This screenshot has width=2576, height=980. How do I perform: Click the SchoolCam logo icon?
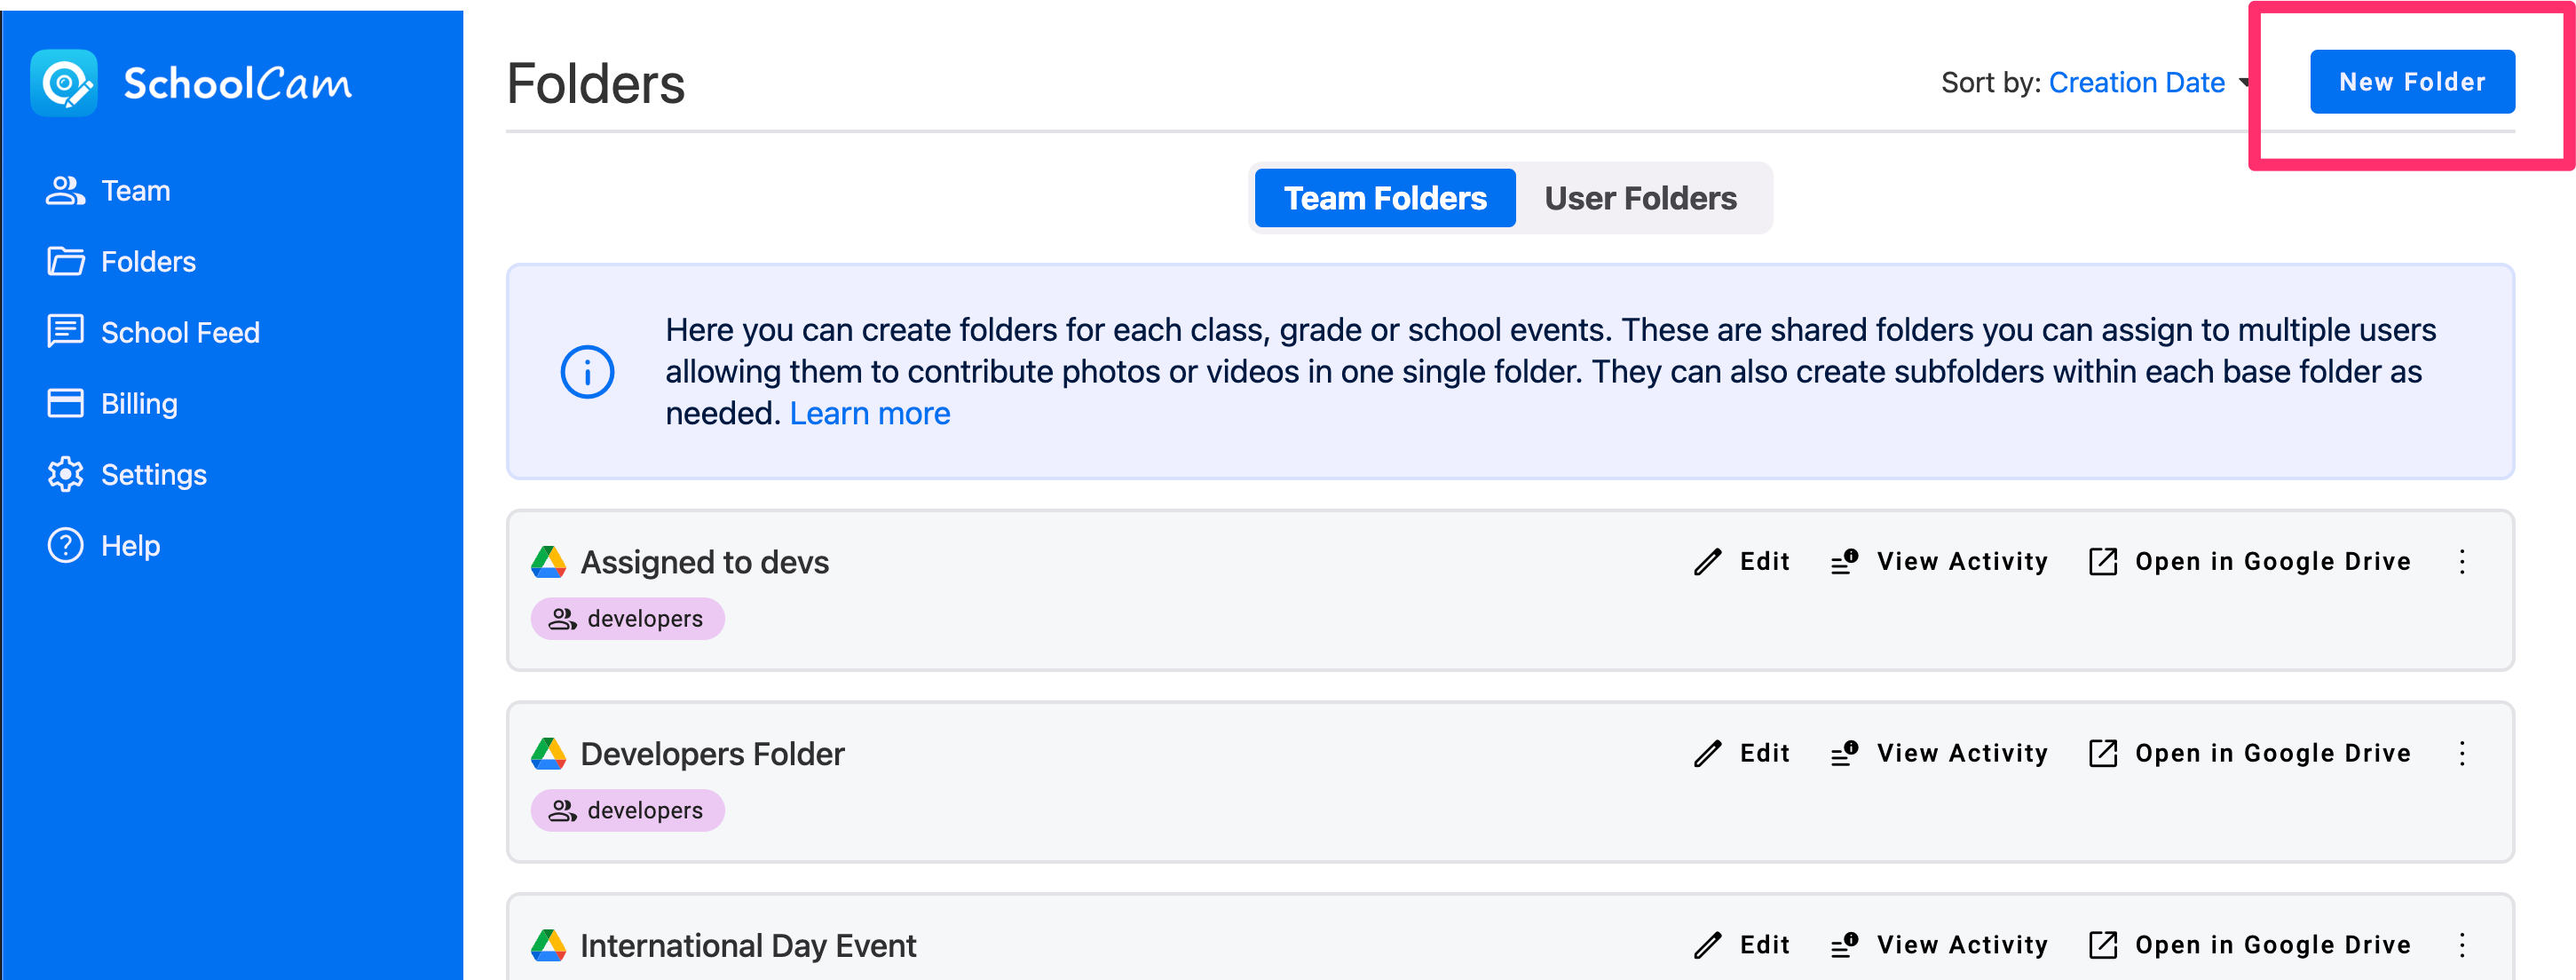pos(64,83)
